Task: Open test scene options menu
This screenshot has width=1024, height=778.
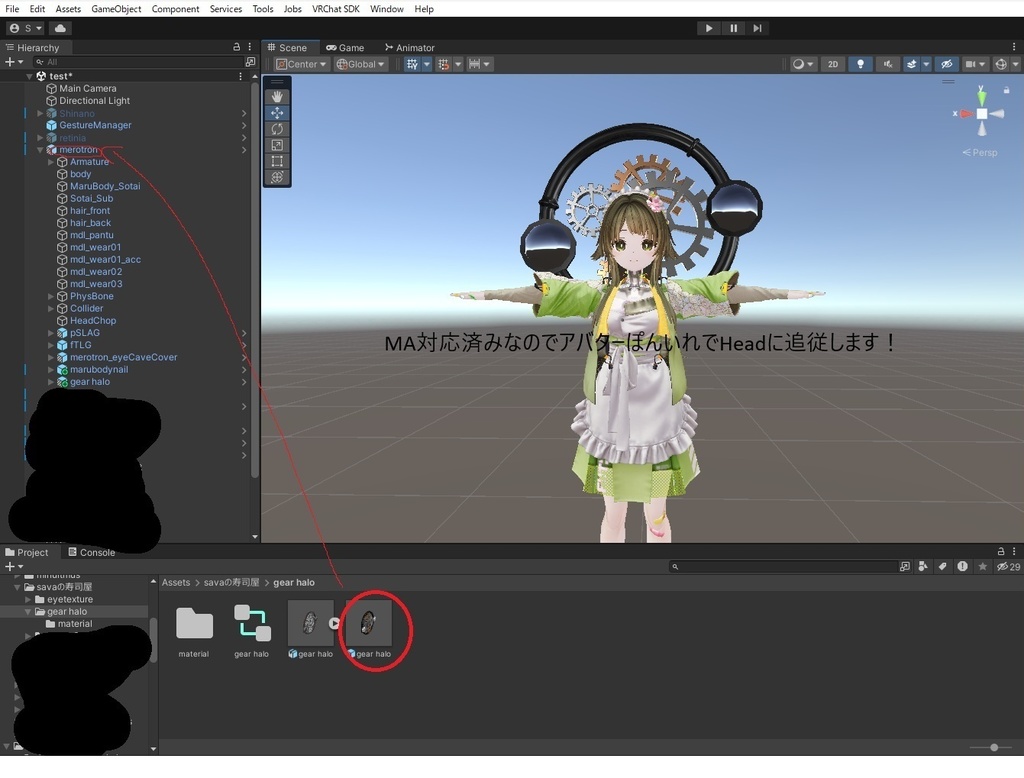Action: 240,76
